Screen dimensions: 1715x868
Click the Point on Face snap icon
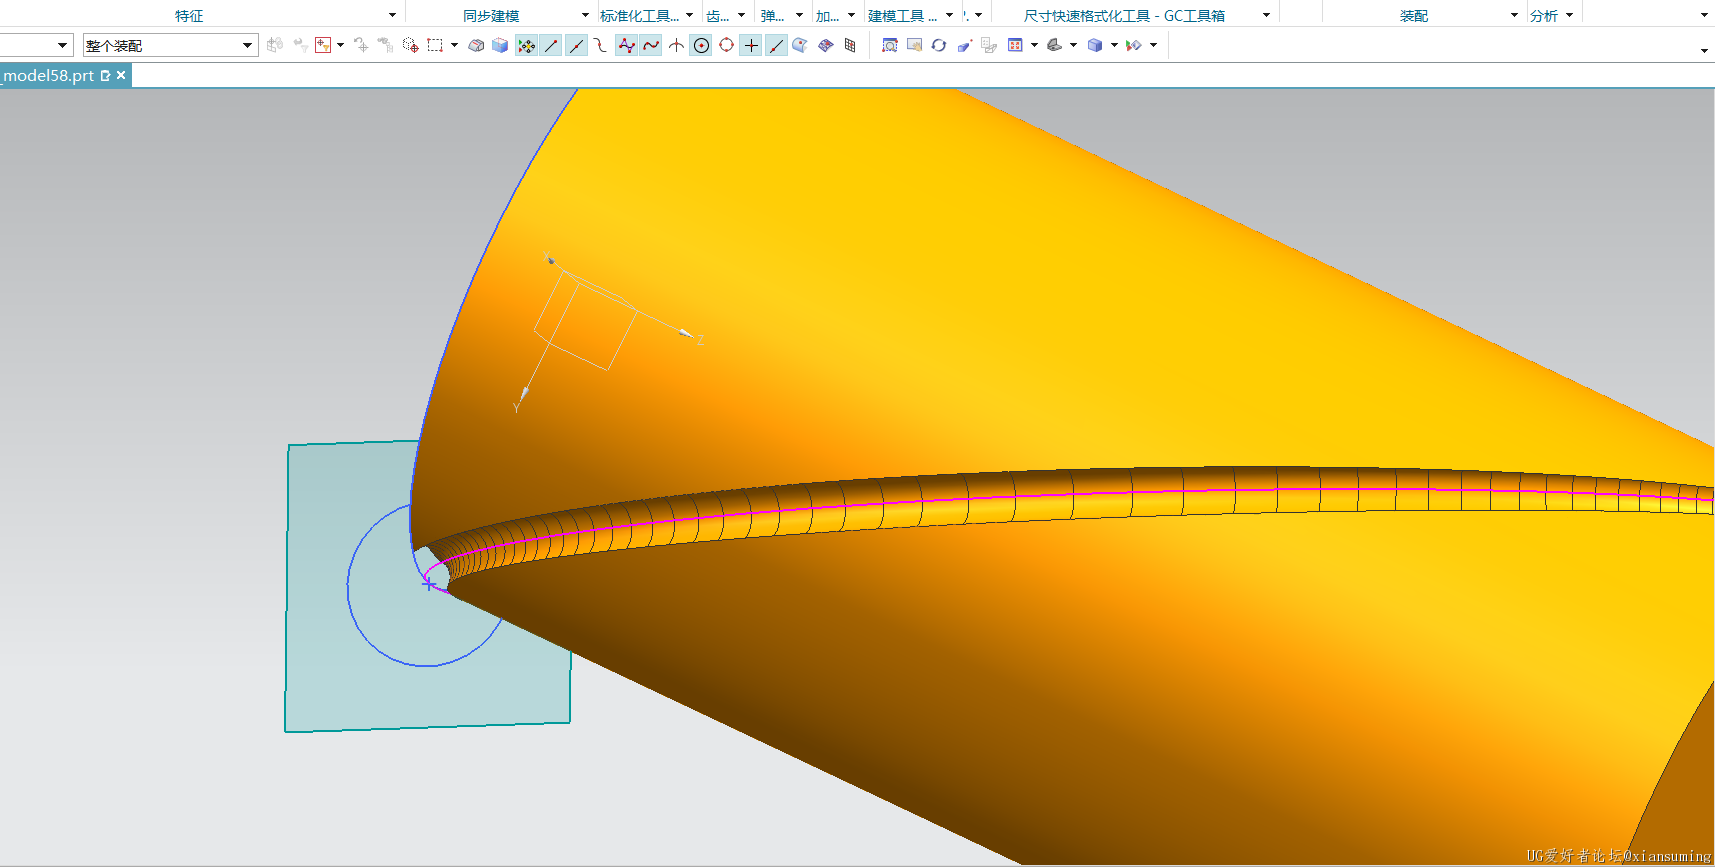coord(800,45)
